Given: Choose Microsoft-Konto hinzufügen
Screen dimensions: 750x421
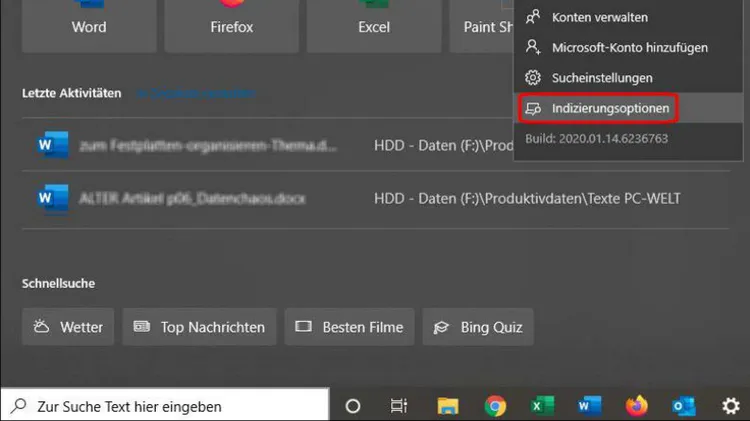Looking at the screenshot, I should (x=628, y=47).
